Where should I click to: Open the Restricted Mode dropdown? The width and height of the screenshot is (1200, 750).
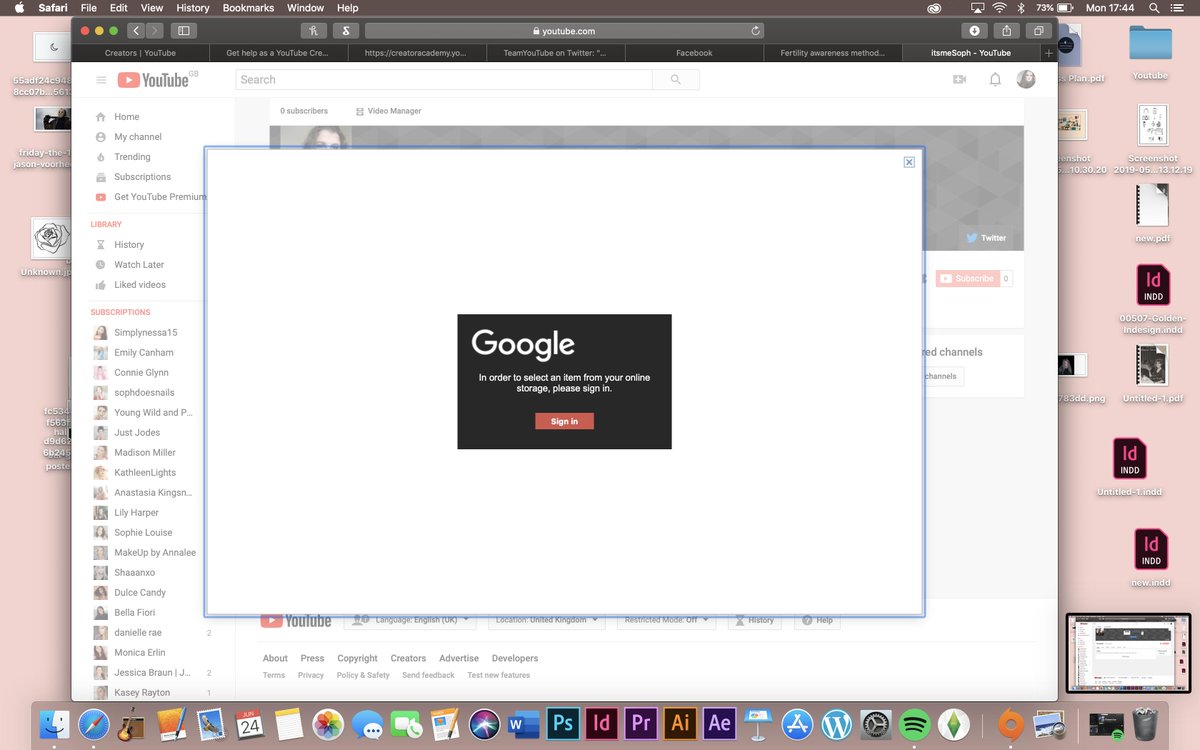coord(667,620)
